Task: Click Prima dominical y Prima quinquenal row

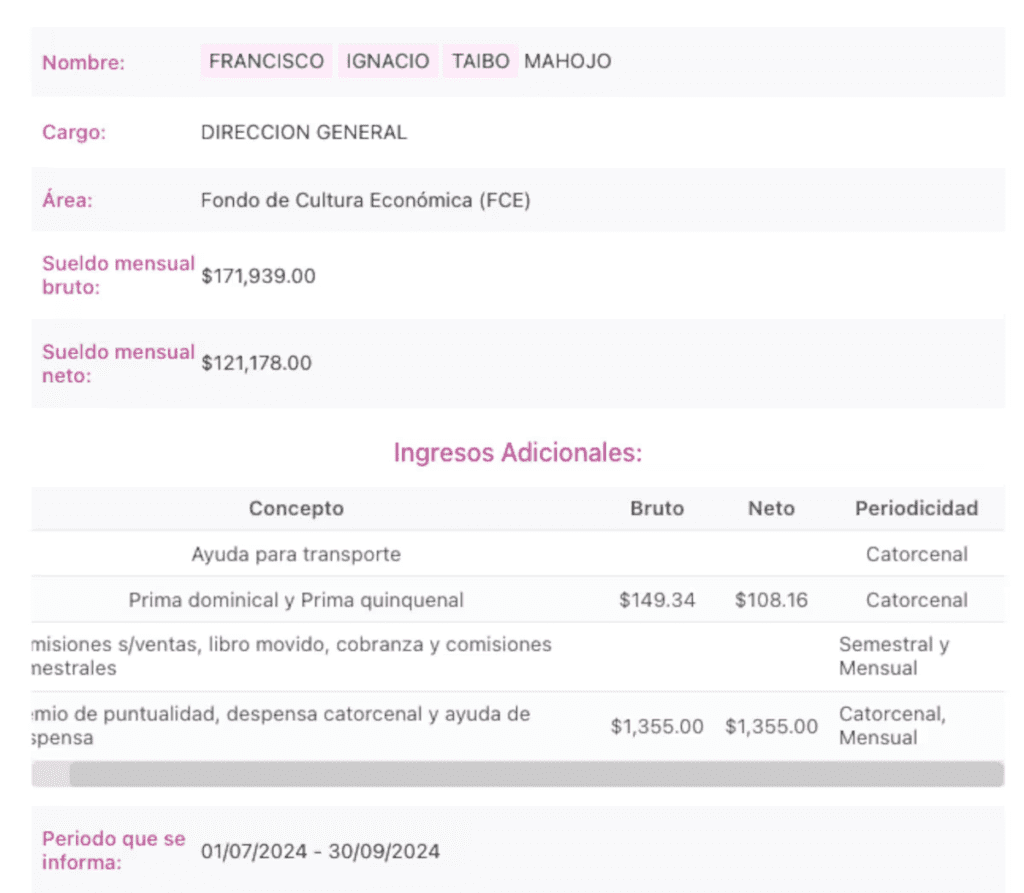Action: coord(296,600)
